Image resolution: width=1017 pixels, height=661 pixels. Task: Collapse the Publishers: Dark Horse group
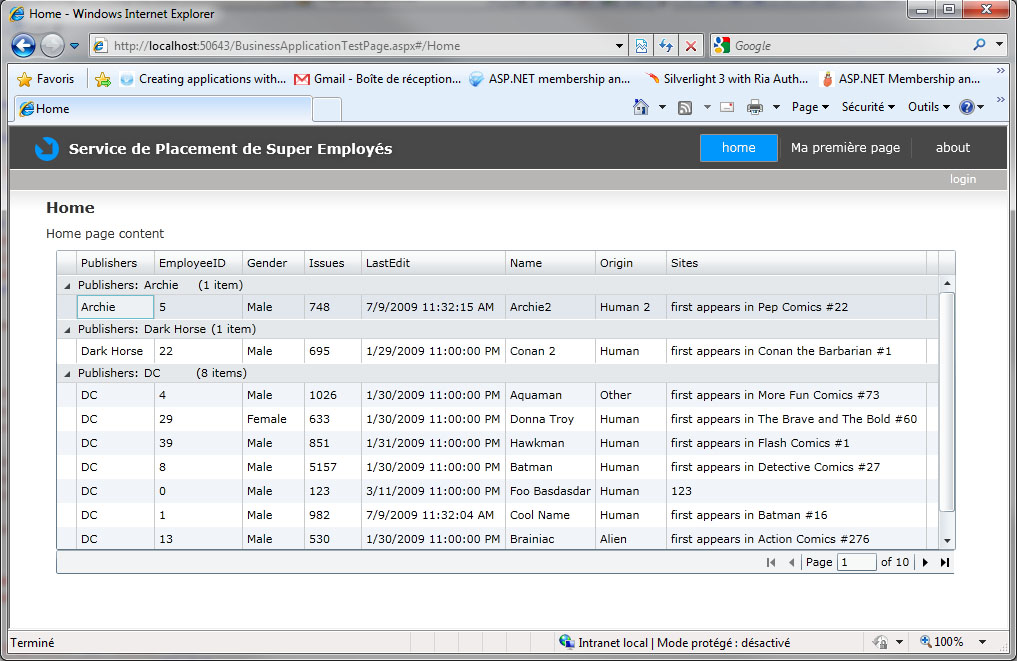click(x=68, y=329)
